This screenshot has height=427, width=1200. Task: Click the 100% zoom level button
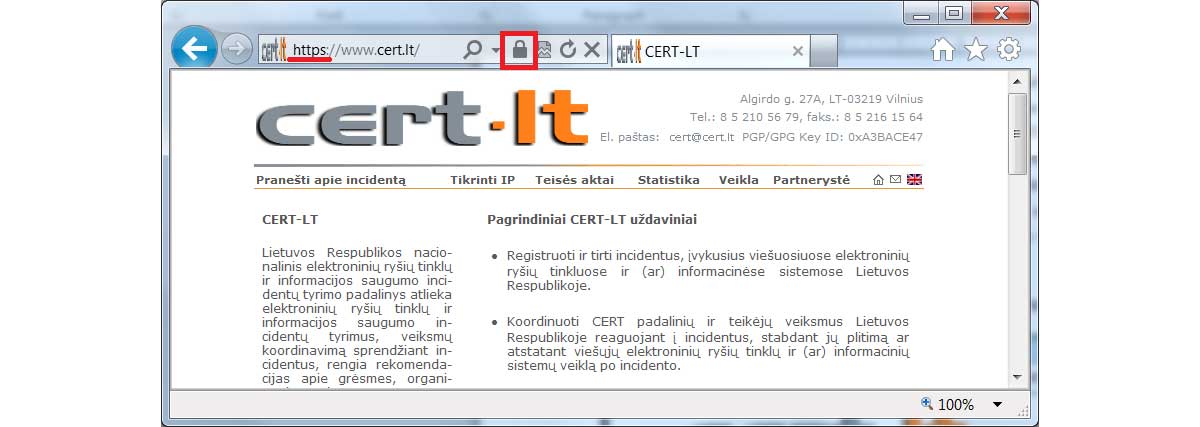pyautogui.click(x=948, y=404)
